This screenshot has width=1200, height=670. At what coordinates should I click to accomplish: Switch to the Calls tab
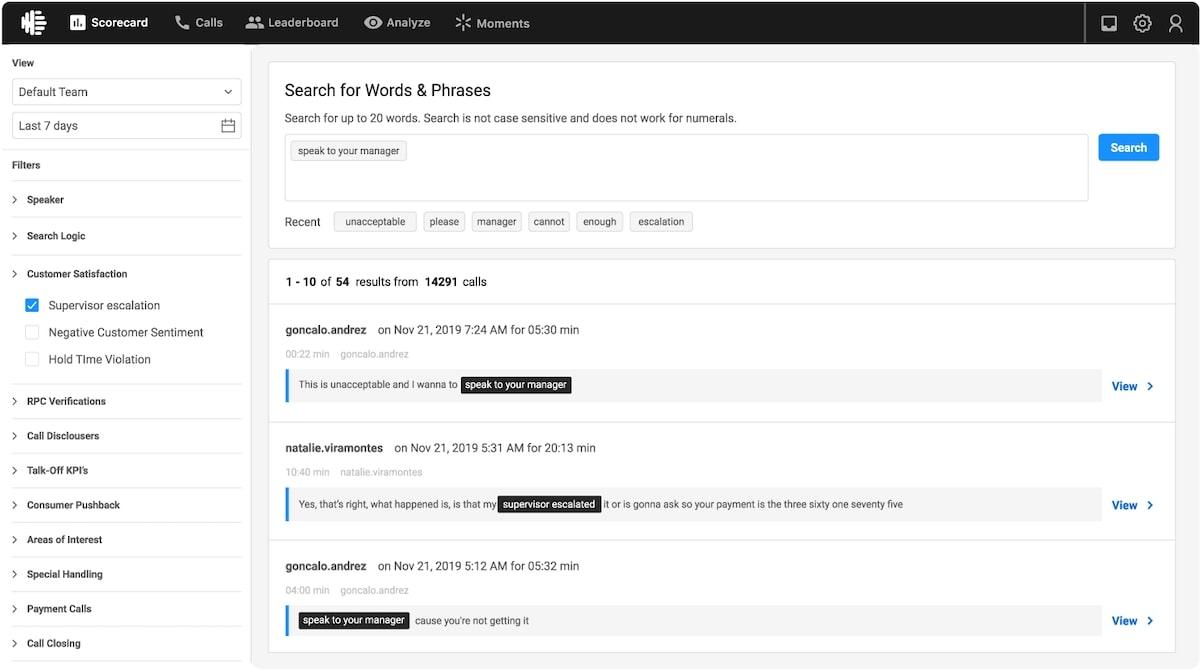coord(198,22)
